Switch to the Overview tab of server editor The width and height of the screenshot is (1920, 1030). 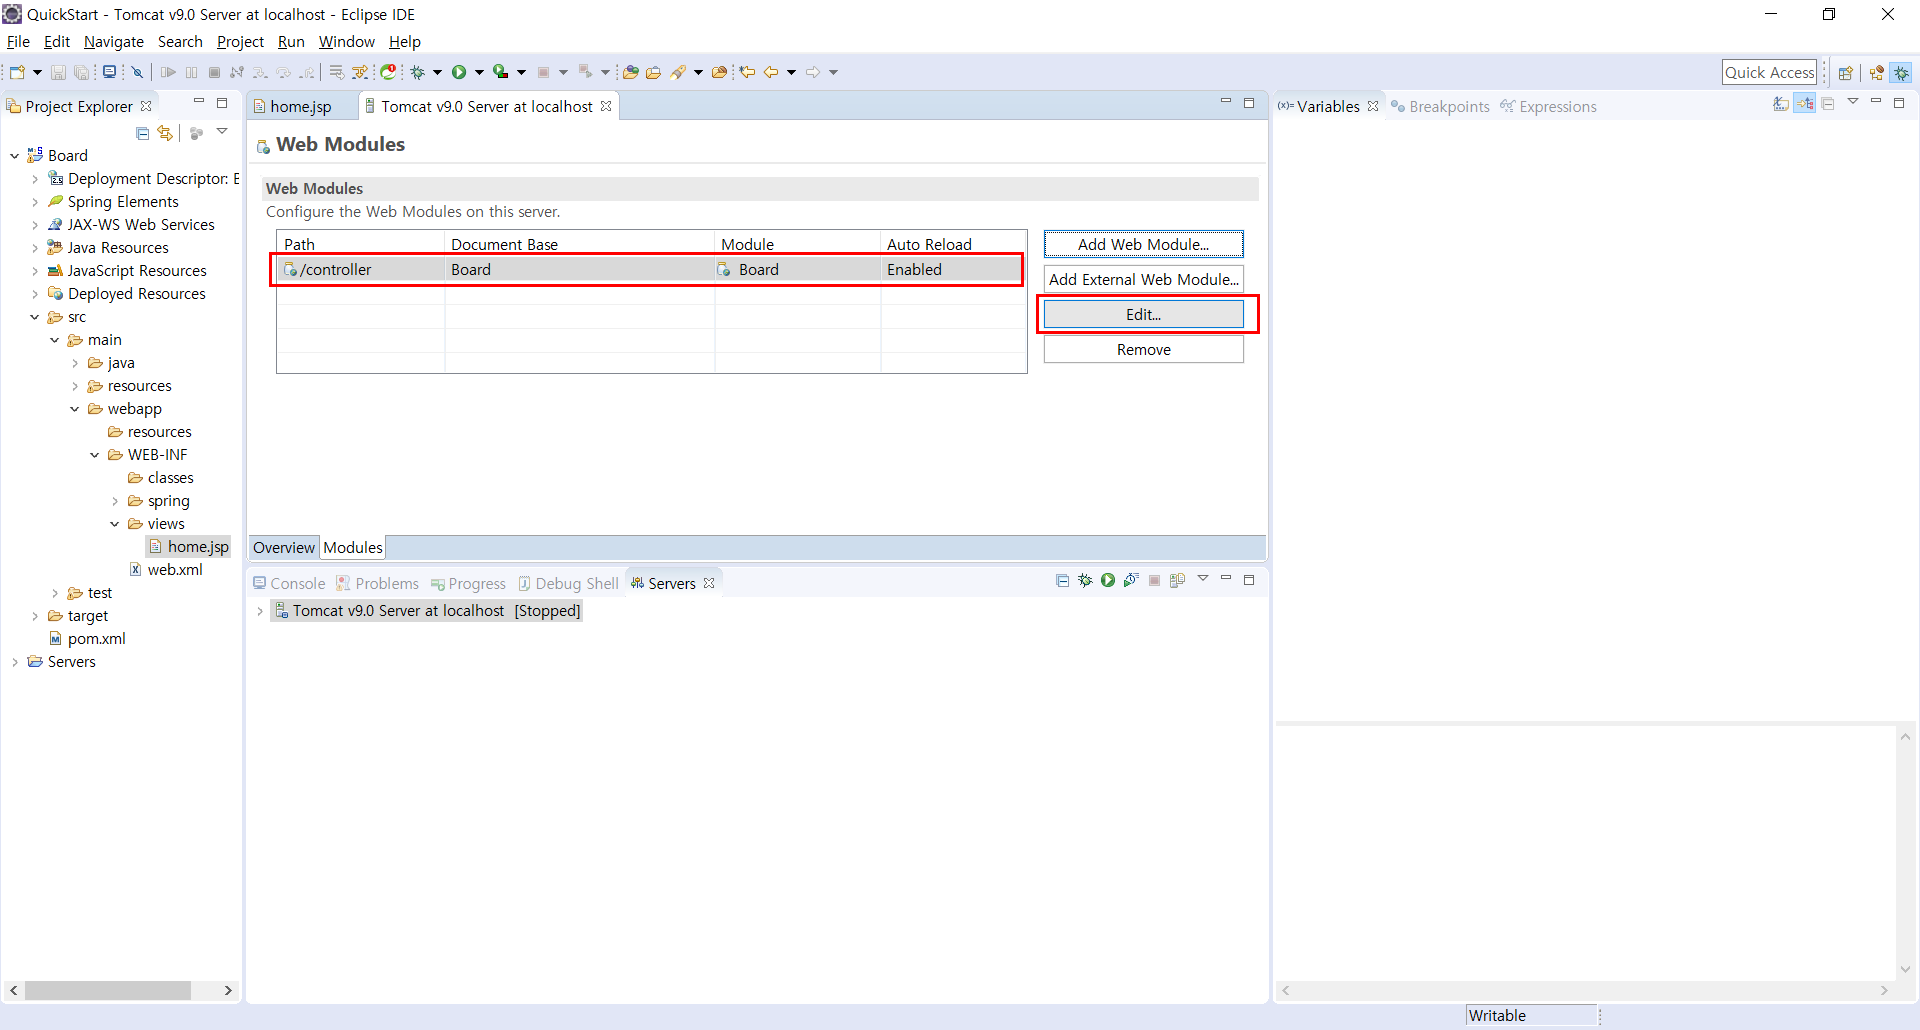[284, 548]
